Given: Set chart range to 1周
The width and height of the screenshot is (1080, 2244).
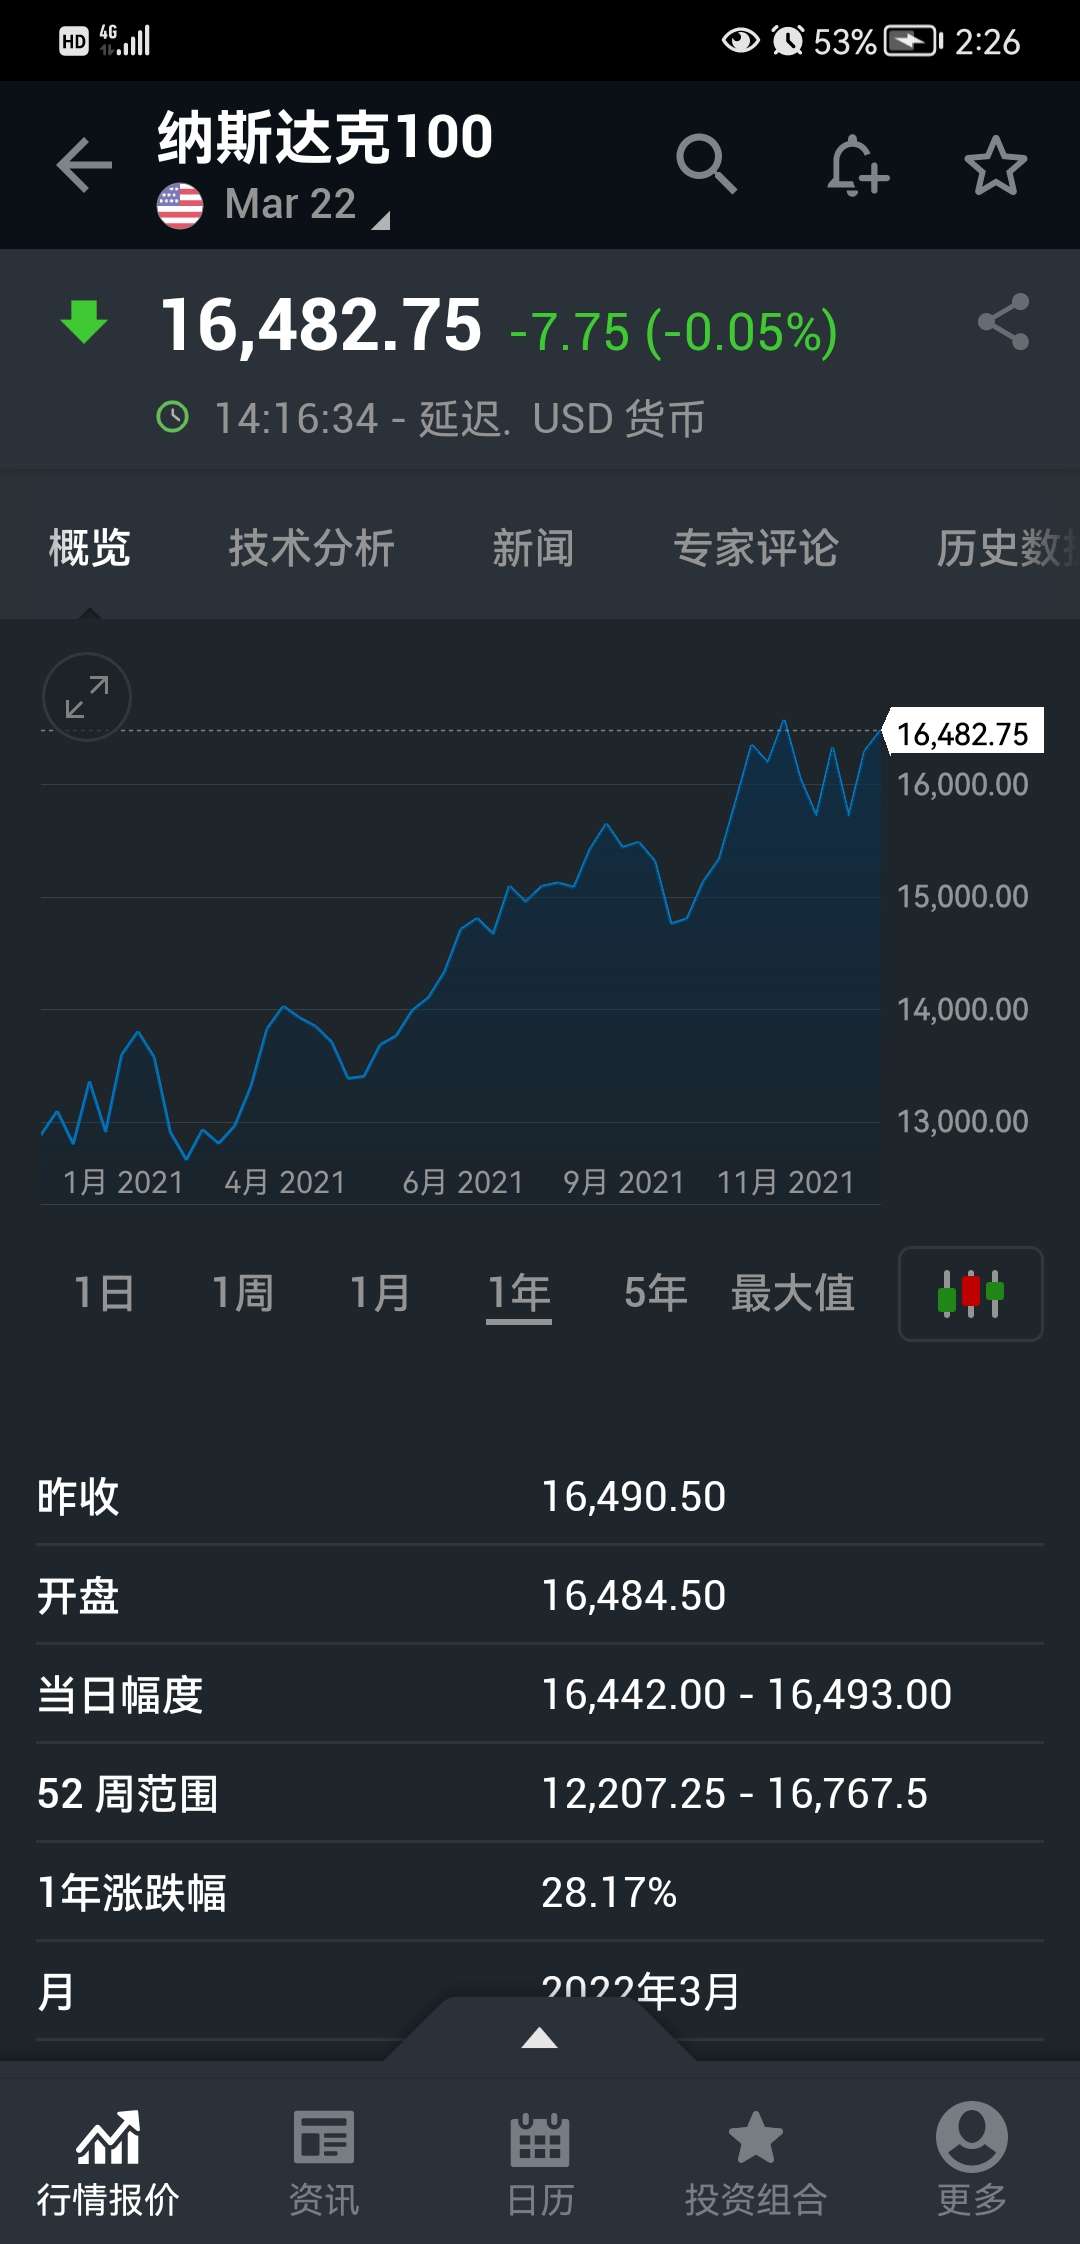Looking at the screenshot, I should point(243,1293).
